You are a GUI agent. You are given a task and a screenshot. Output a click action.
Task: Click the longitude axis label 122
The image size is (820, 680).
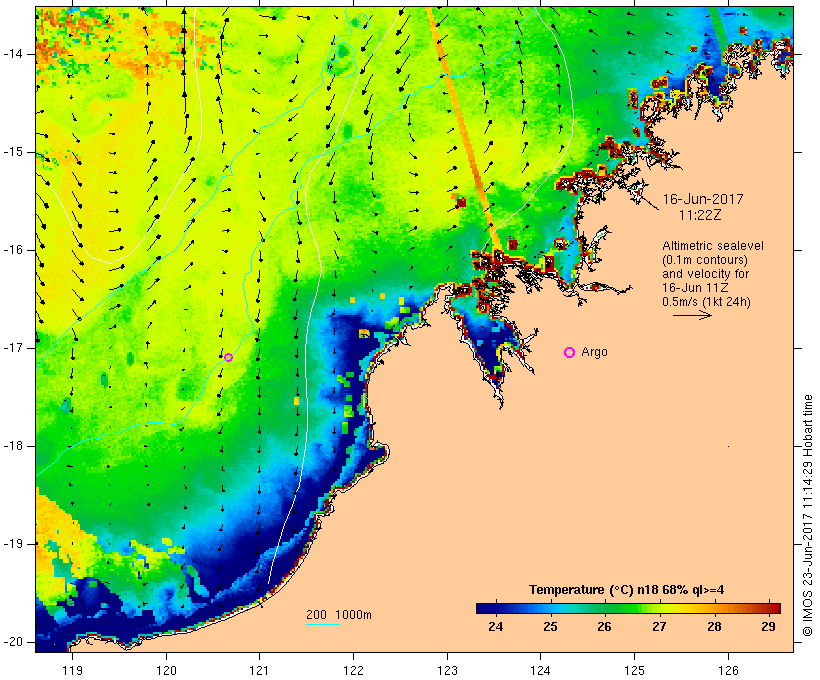click(x=353, y=670)
